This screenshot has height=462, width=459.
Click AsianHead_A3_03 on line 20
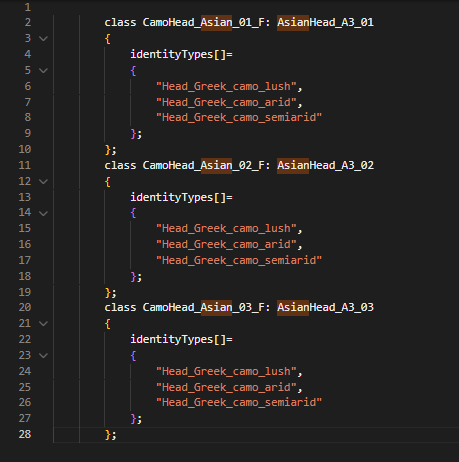click(x=325, y=307)
